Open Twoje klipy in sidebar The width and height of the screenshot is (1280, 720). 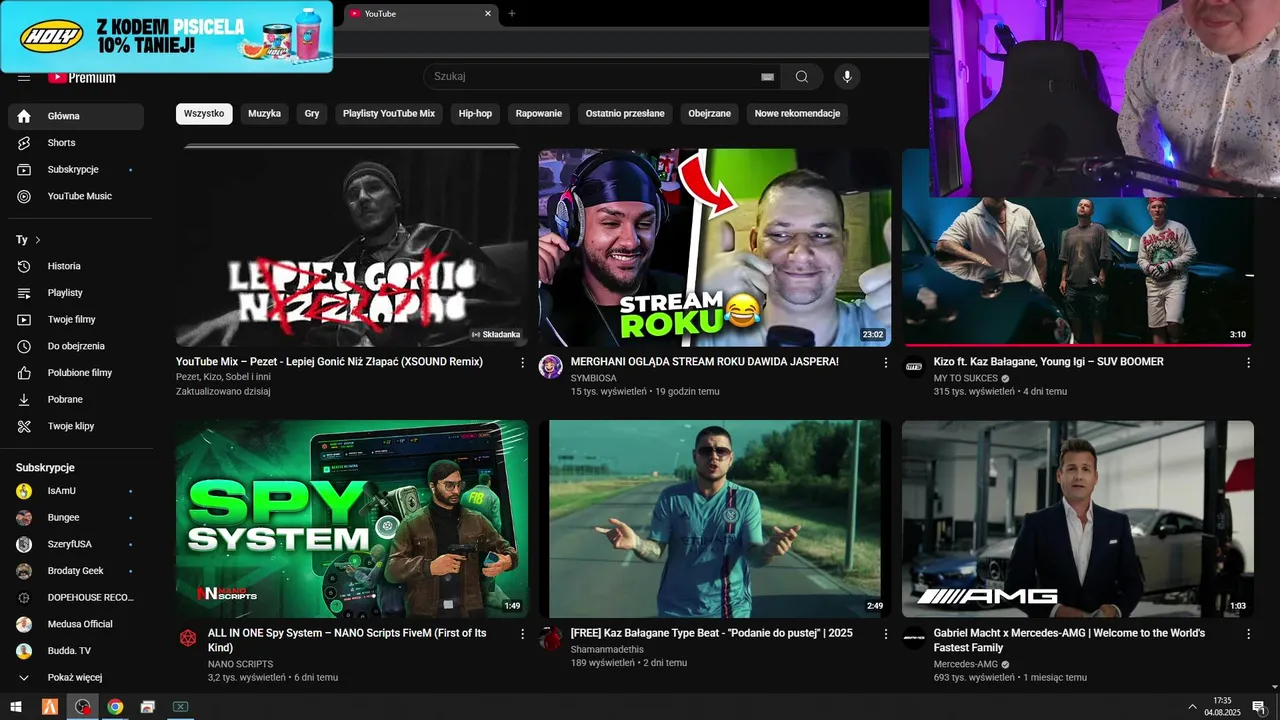point(76,426)
